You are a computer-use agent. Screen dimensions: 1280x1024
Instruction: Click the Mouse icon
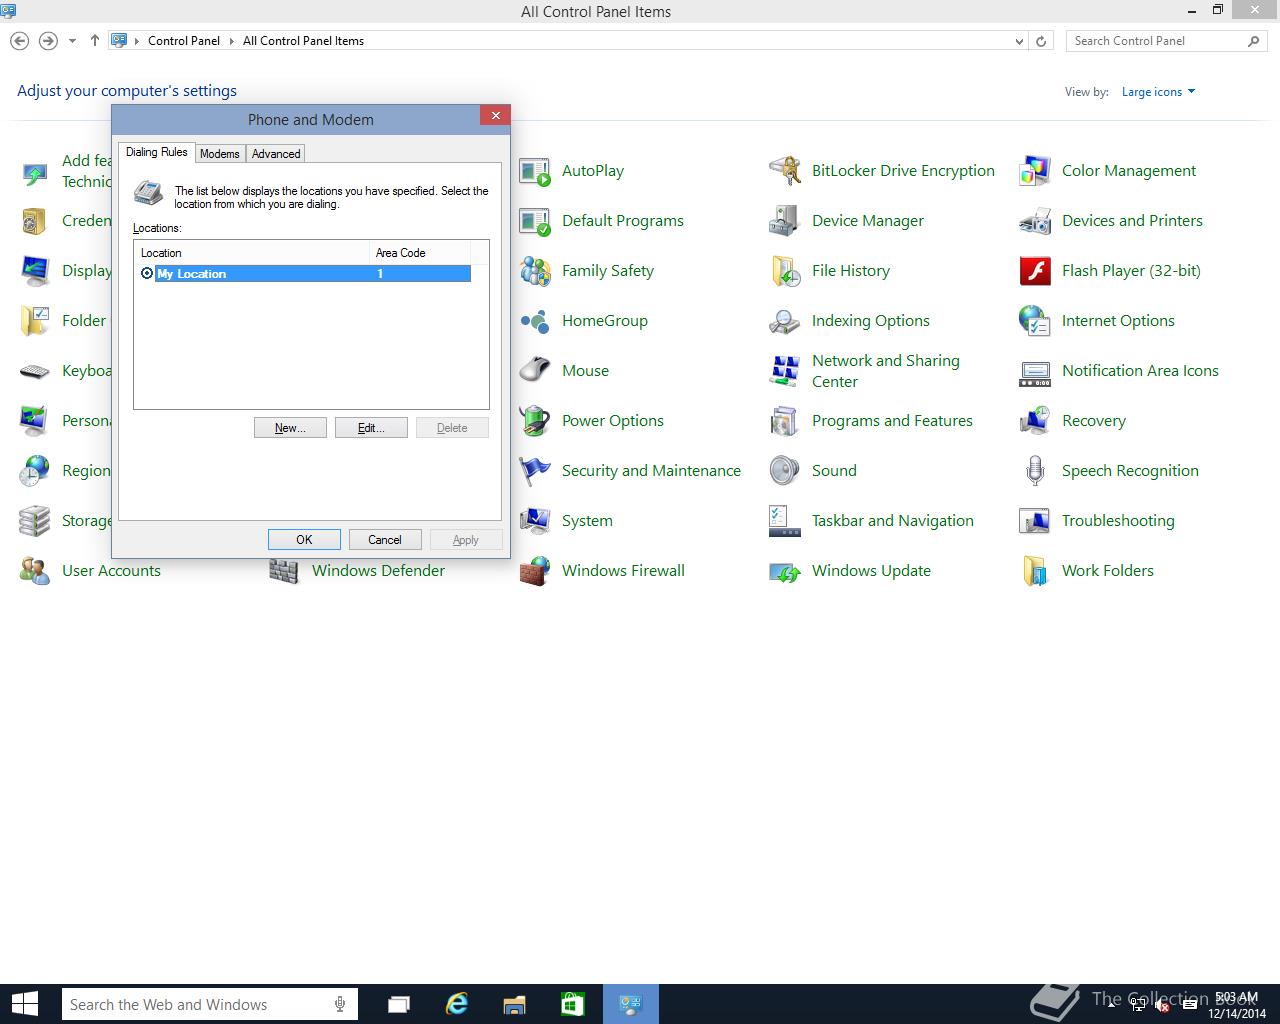tap(535, 370)
